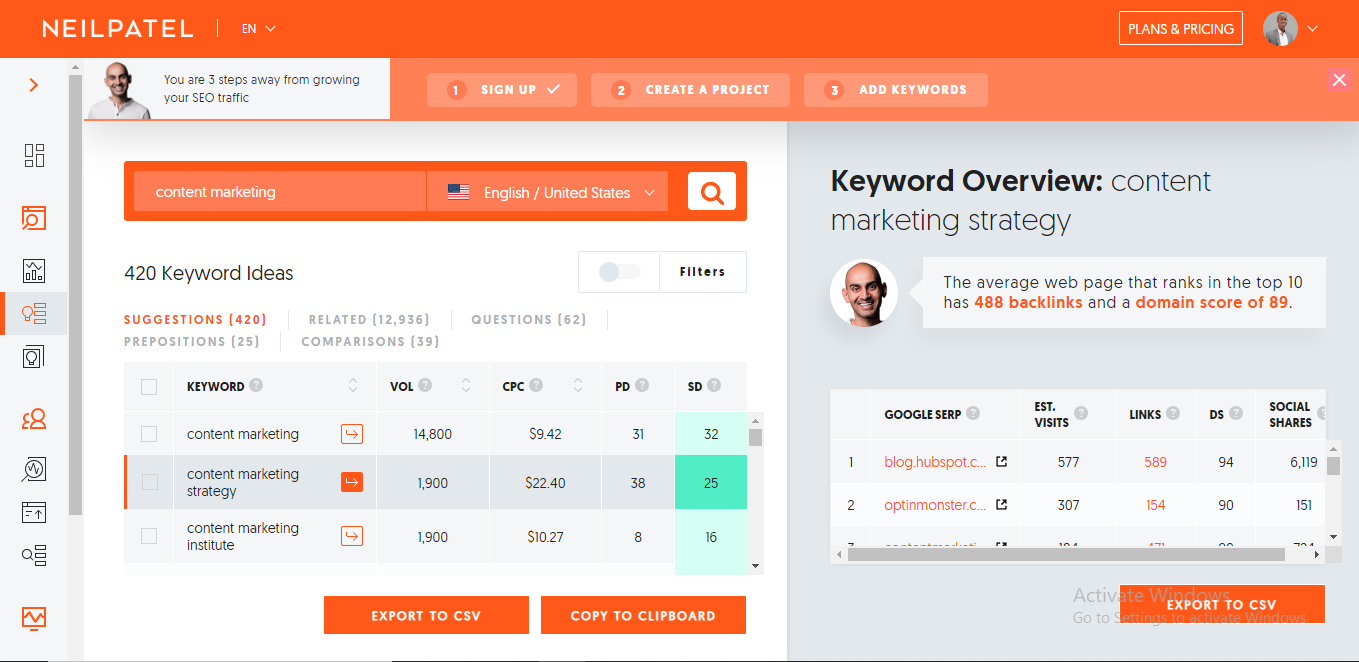Viewport: 1359px width, 662px height.
Task: Click the user avatar photo
Action: [1281, 29]
